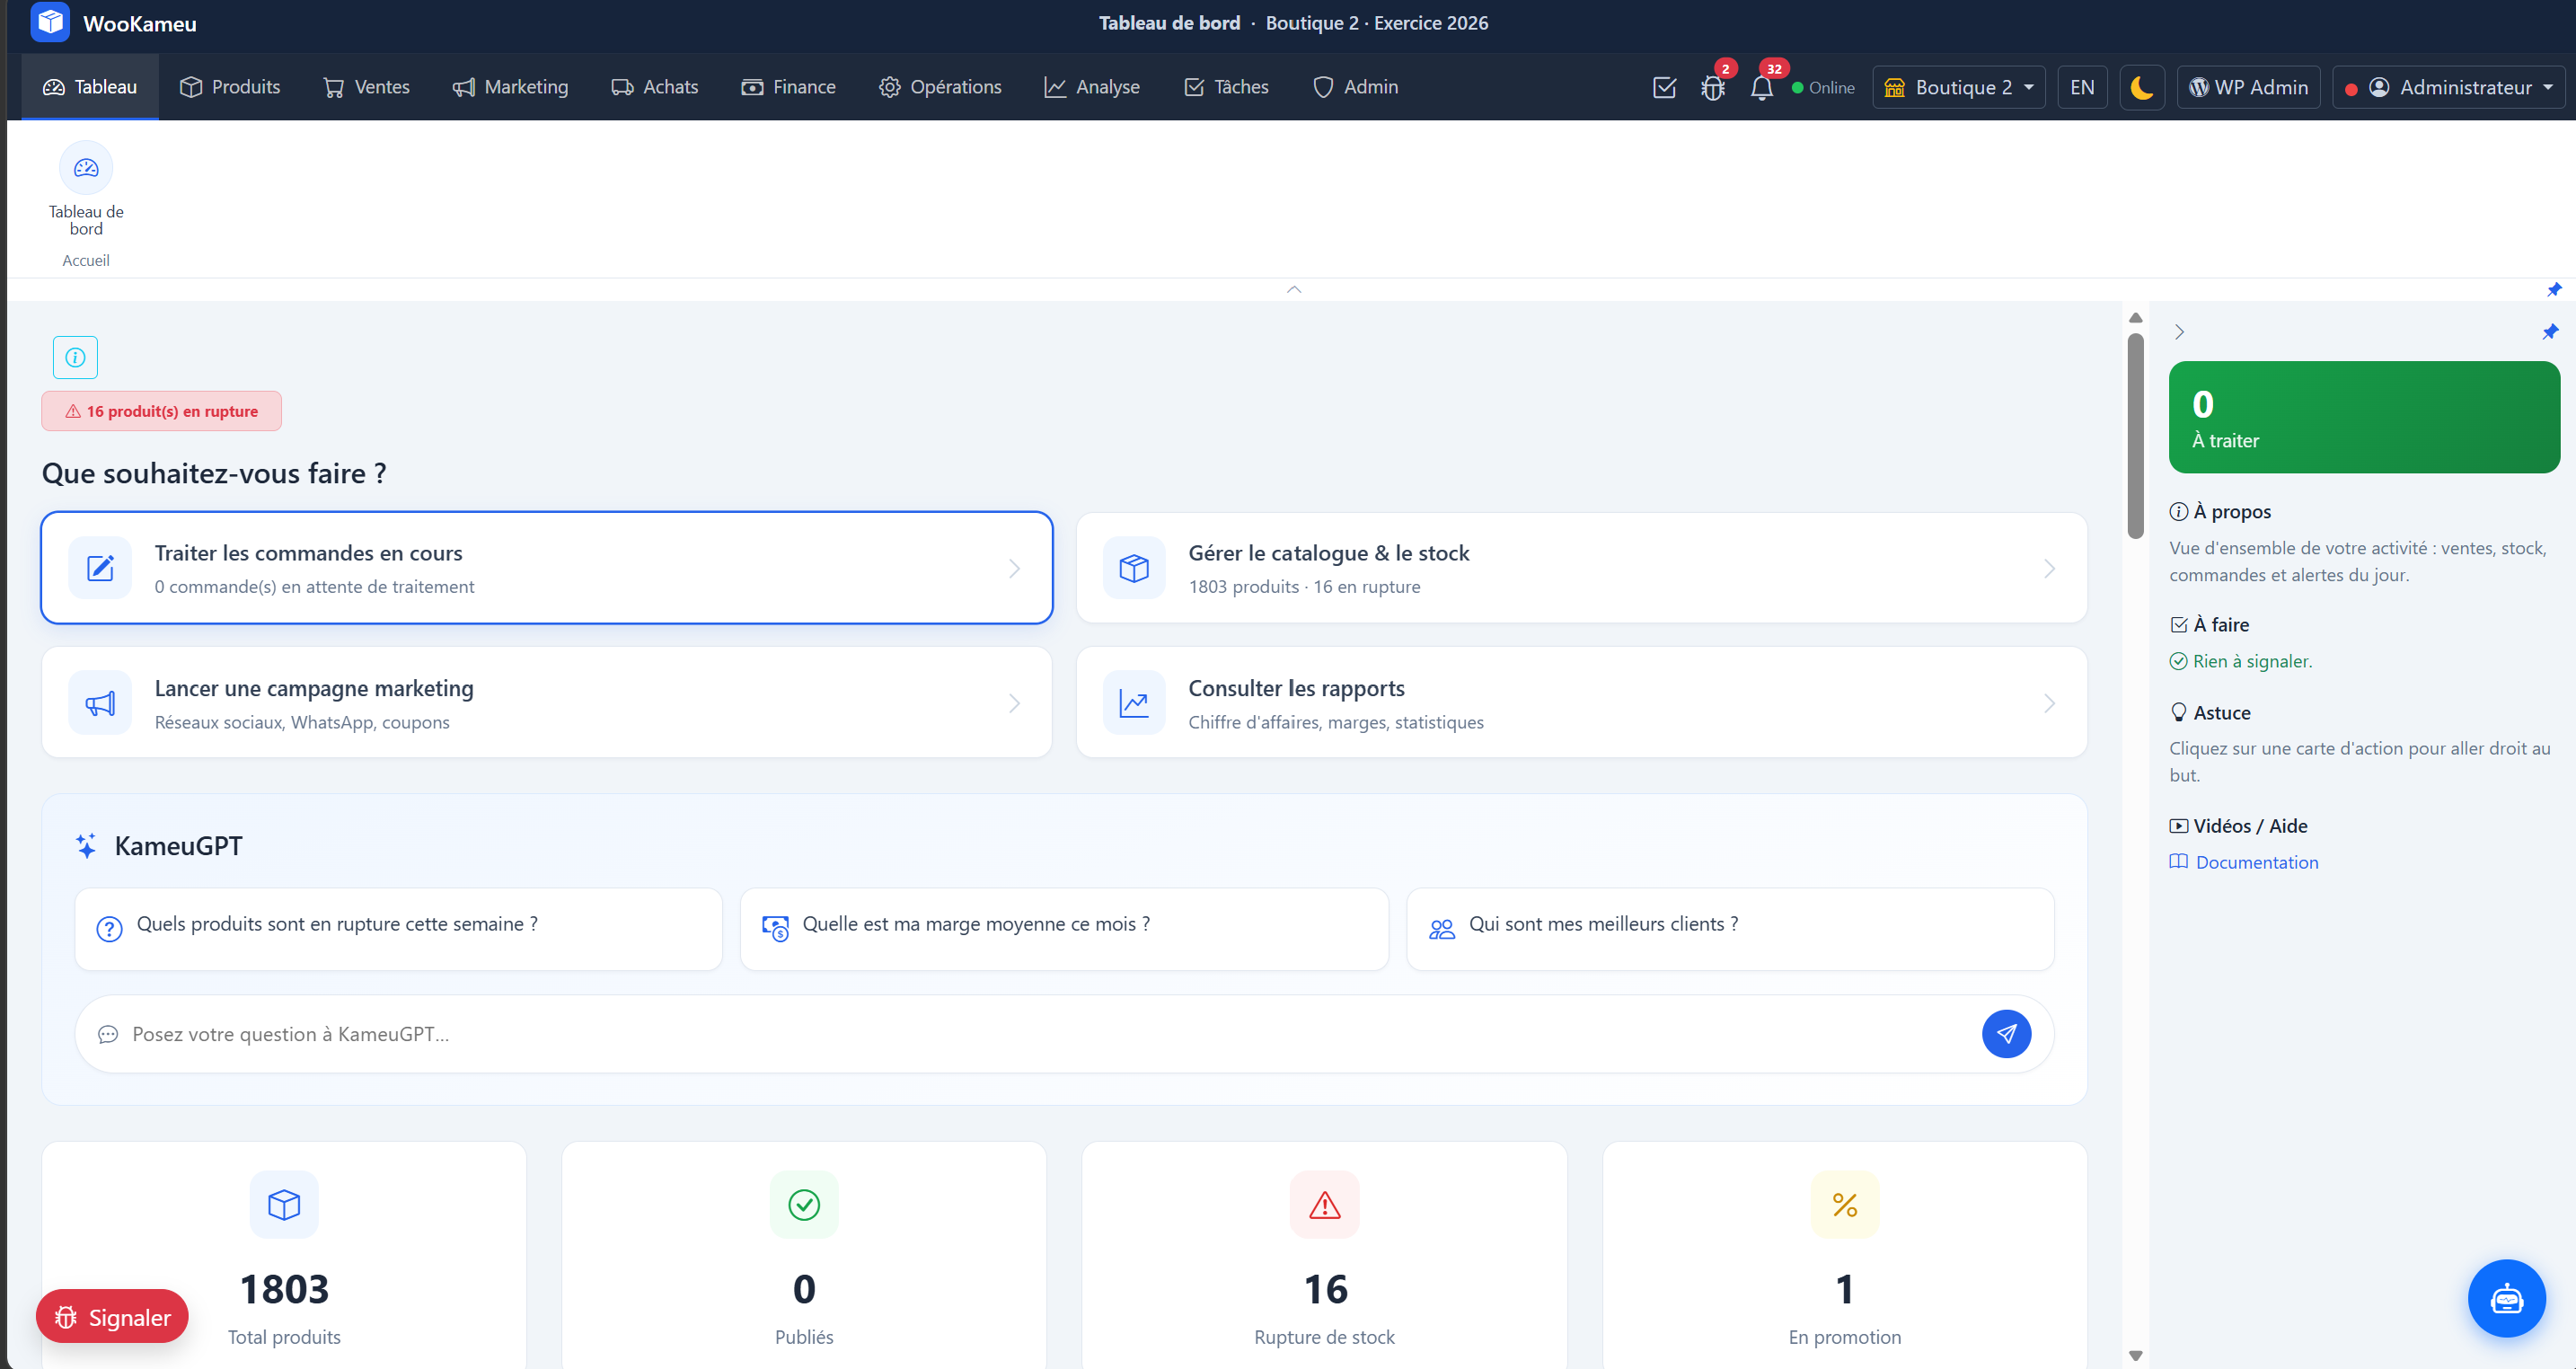2576x1369 pixels.
Task: Open the Documentation link
Action: [2243, 862]
